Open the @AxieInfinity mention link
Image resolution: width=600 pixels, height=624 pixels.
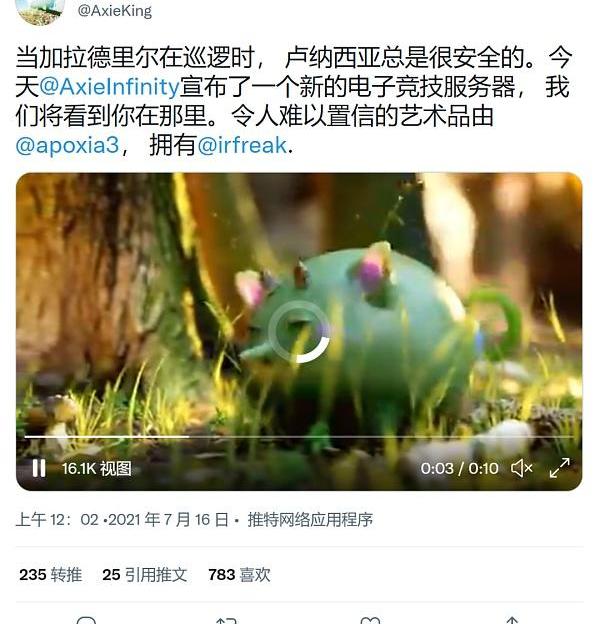pyautogui.click(x=109, y=87)
